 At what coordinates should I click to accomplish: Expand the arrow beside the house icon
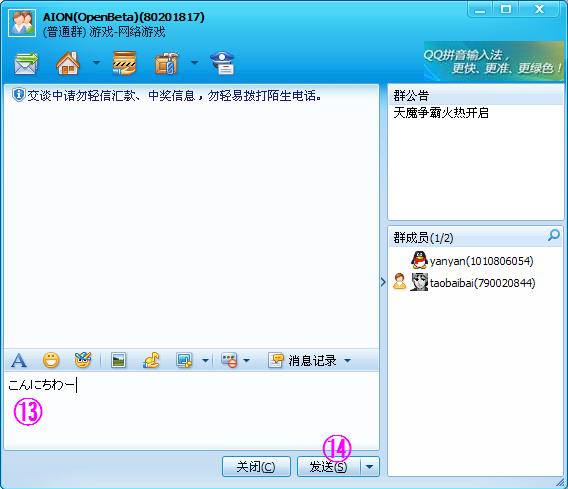pyautogui.click(x=96, y=63)
